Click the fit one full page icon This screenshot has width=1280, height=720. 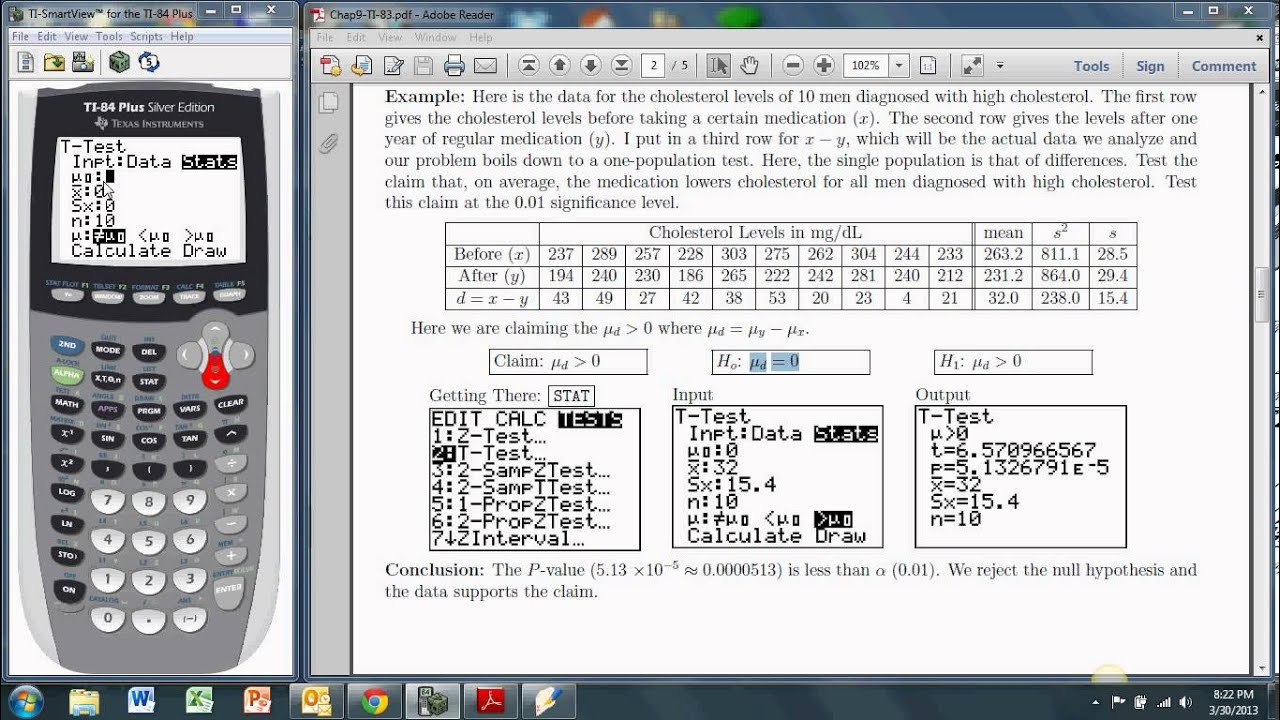(x=928, y=66)
